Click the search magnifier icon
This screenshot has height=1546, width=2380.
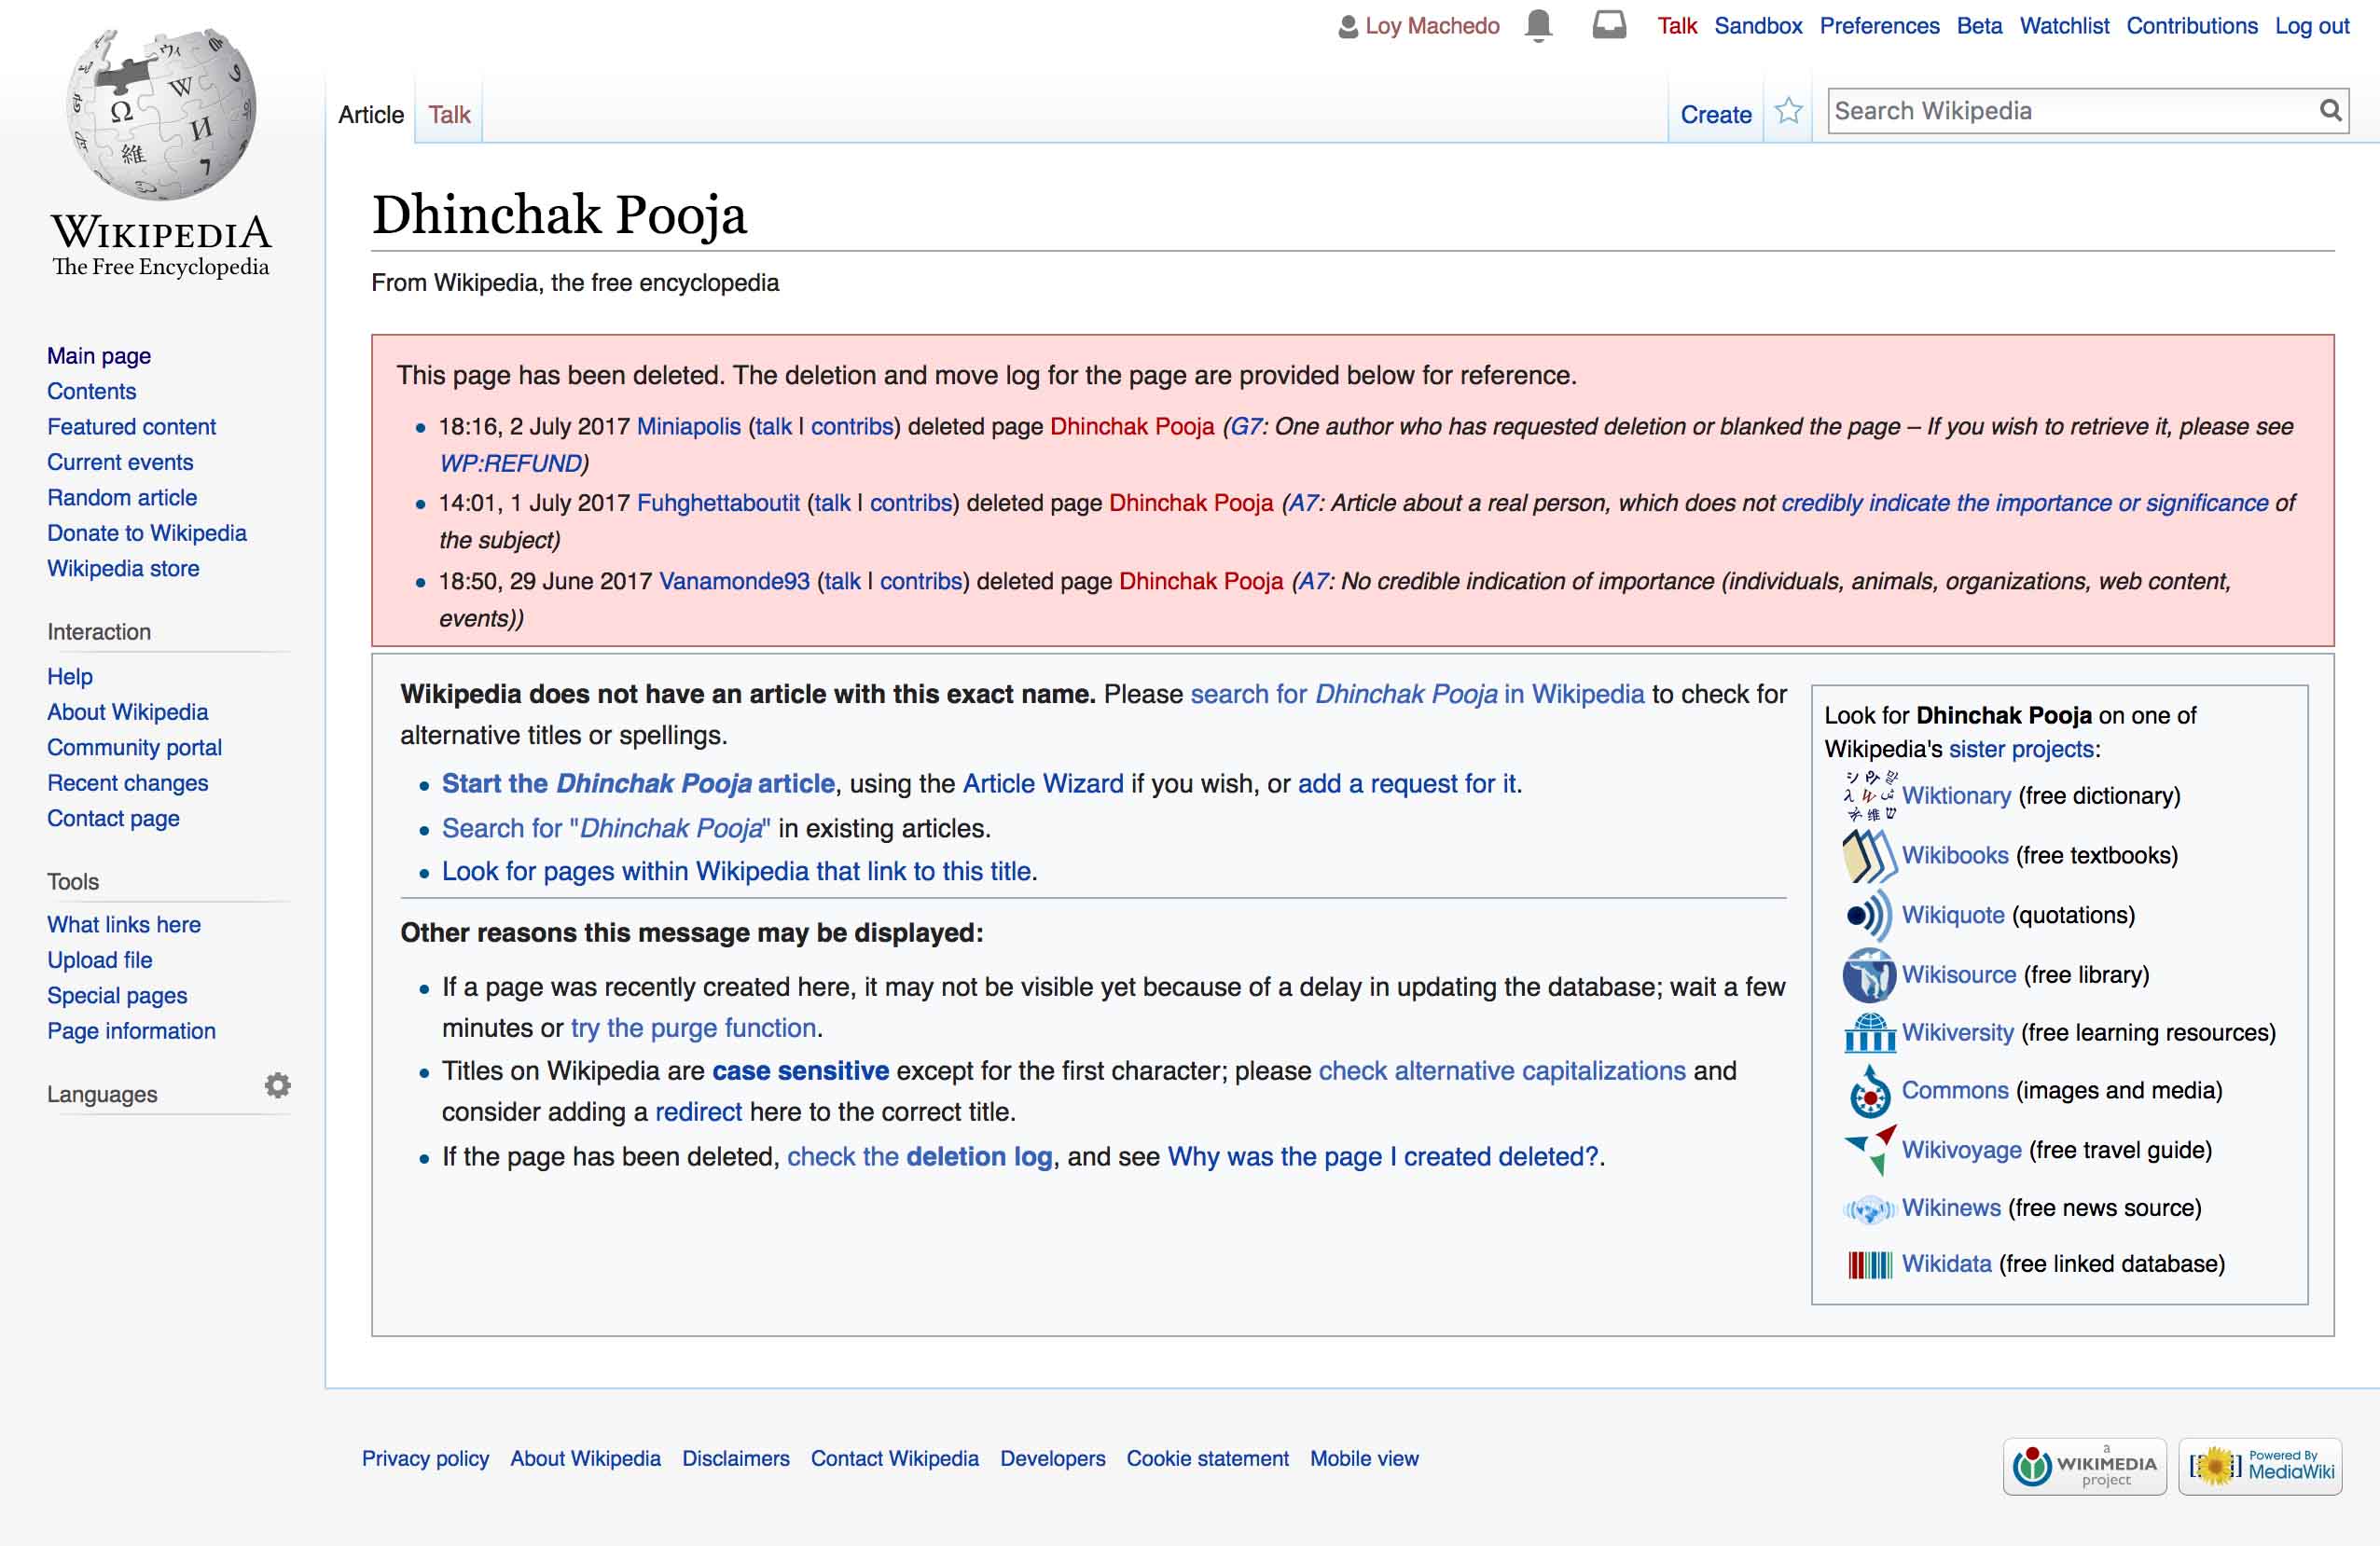(x=2331, y=110)
